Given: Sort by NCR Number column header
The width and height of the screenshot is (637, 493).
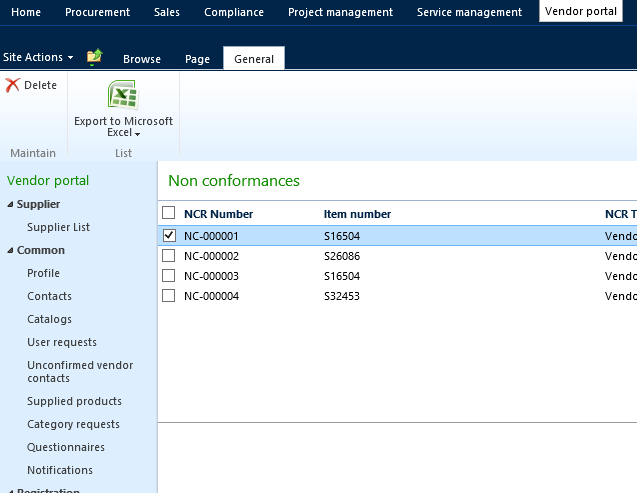Looking at the screenshot, I should [x=218, y=214].
